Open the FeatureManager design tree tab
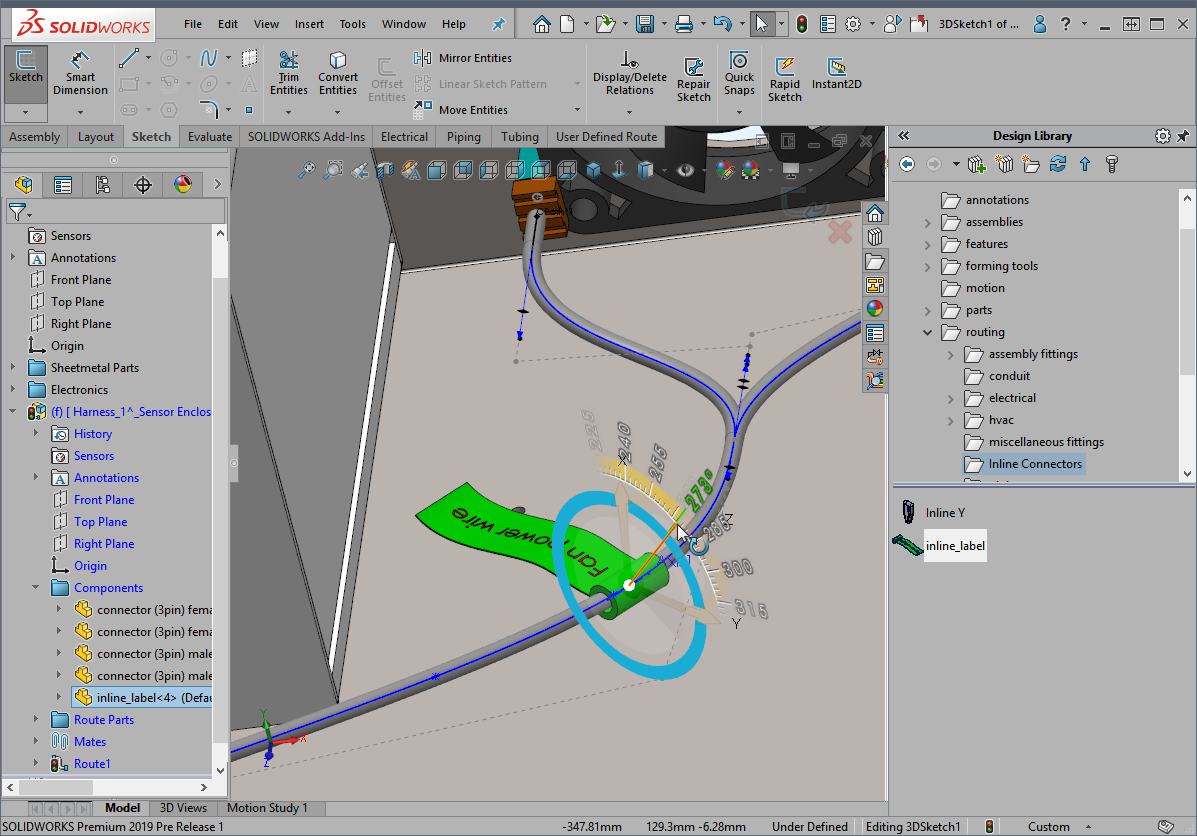1197x836 pixels. 24,185
